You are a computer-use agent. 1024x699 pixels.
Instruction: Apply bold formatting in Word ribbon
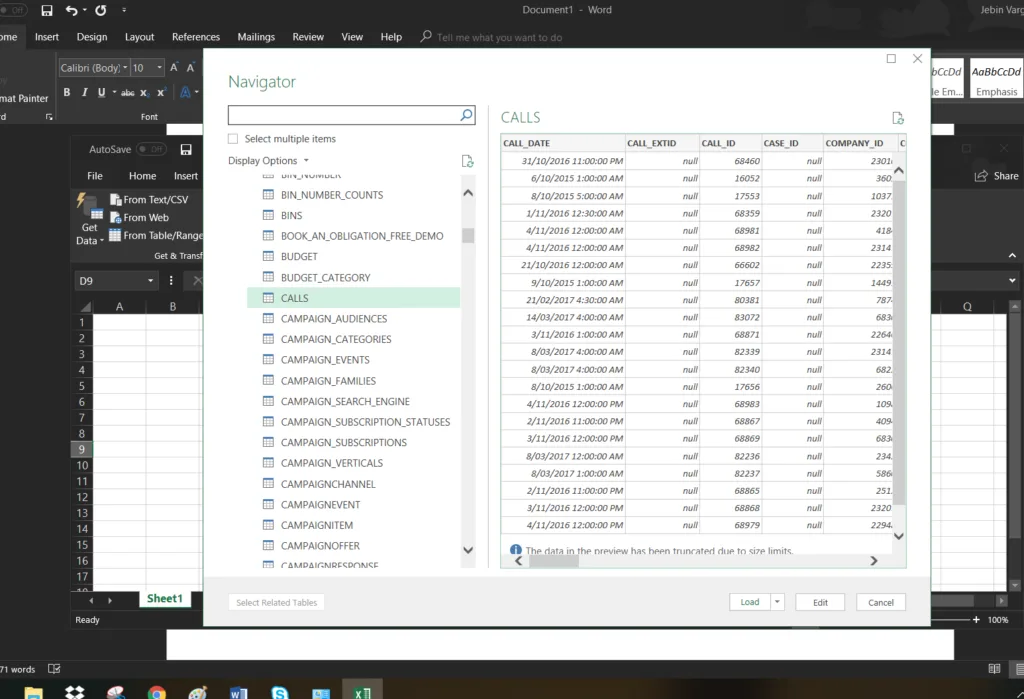(68, 93)
